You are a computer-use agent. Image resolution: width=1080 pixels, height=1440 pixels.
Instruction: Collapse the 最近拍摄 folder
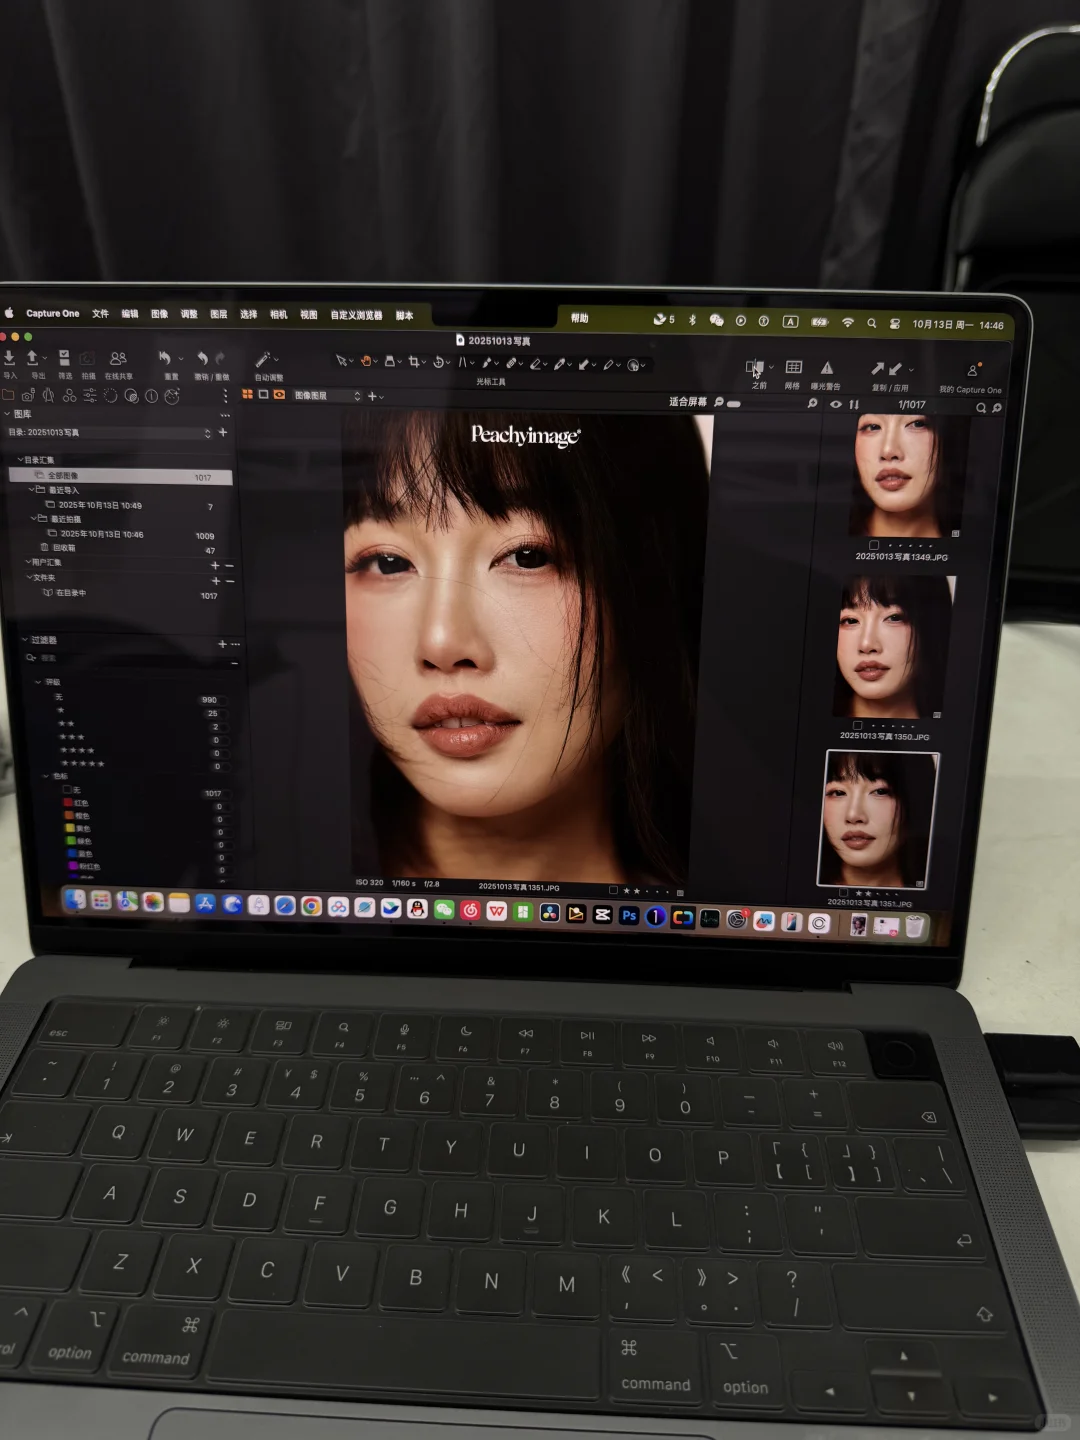click(x=33, y=519)
